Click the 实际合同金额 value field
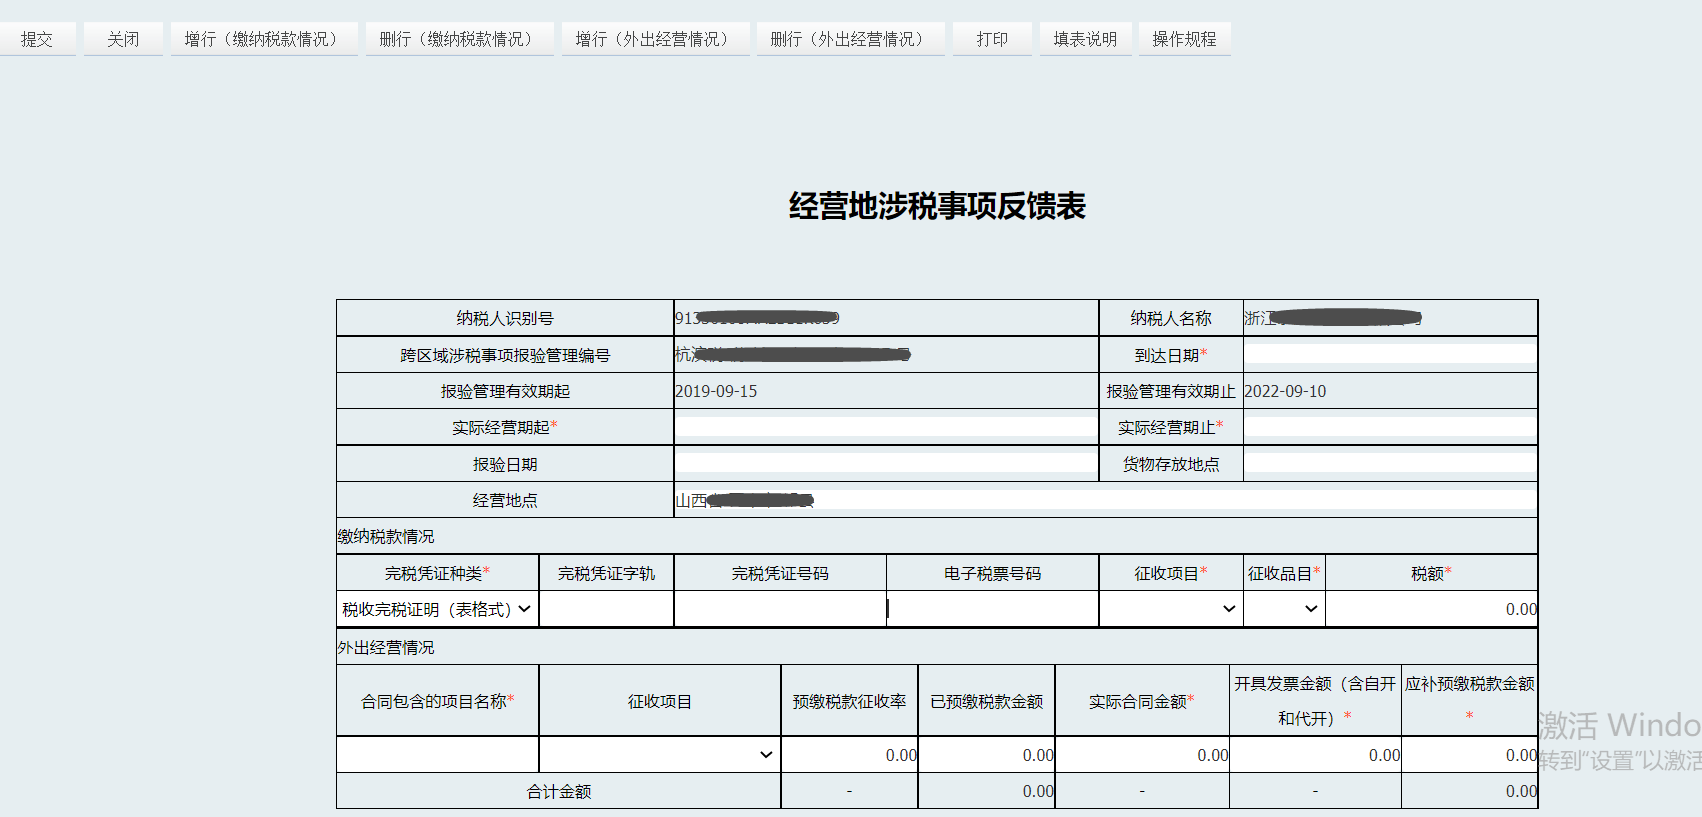1702x817 pixels. point(1142,755)
